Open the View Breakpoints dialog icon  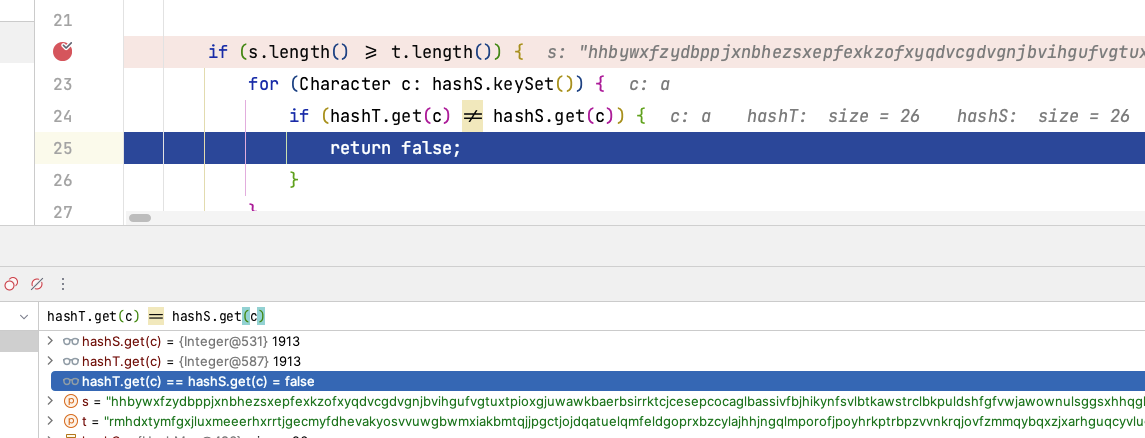[11, 284]
